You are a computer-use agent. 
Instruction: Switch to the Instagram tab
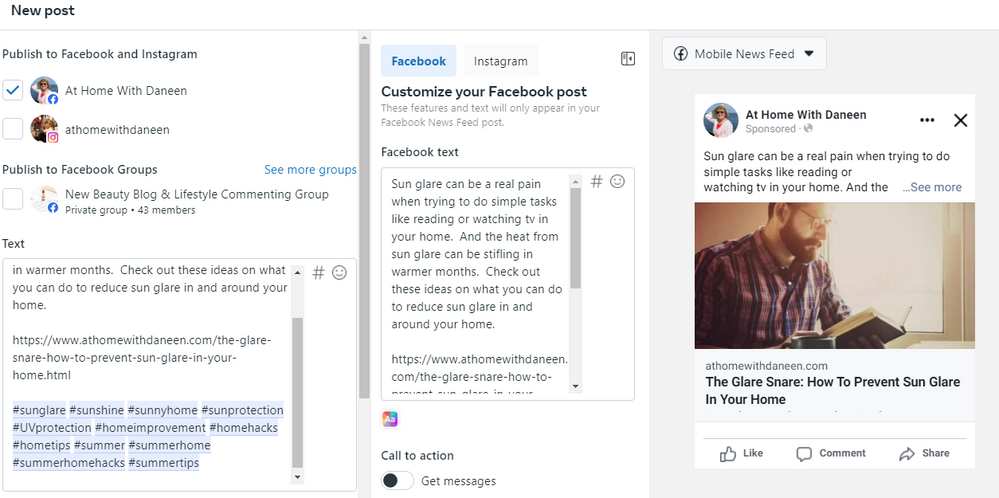point(500,61)
